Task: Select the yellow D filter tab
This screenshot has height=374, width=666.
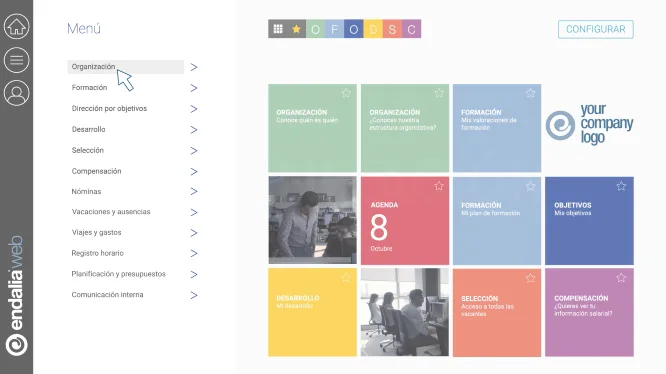Action: point(373,29)
